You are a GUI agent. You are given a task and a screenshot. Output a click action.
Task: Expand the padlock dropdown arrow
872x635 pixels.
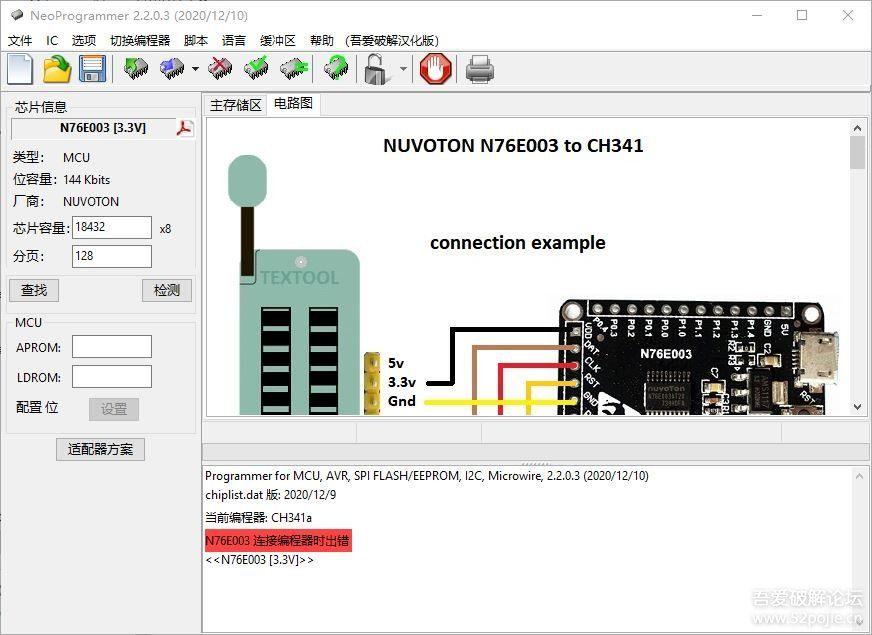click(403, 69)
